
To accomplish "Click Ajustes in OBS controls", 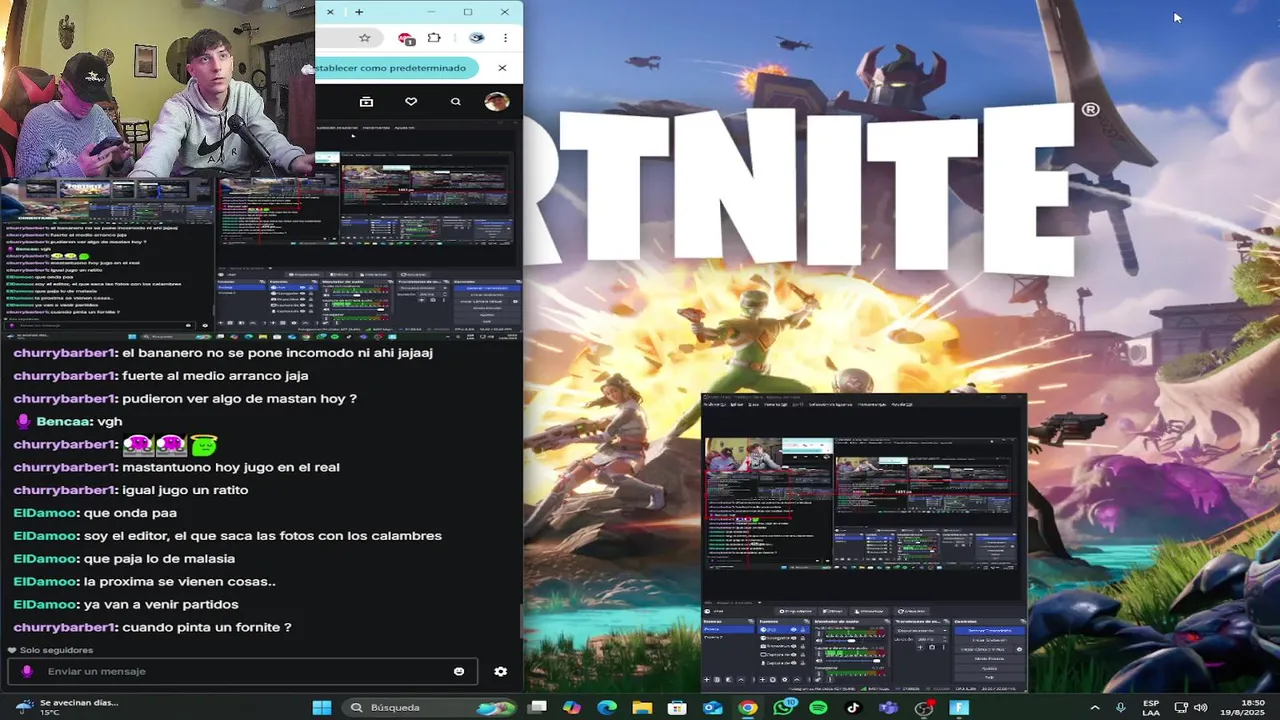I will coord(989,669).
